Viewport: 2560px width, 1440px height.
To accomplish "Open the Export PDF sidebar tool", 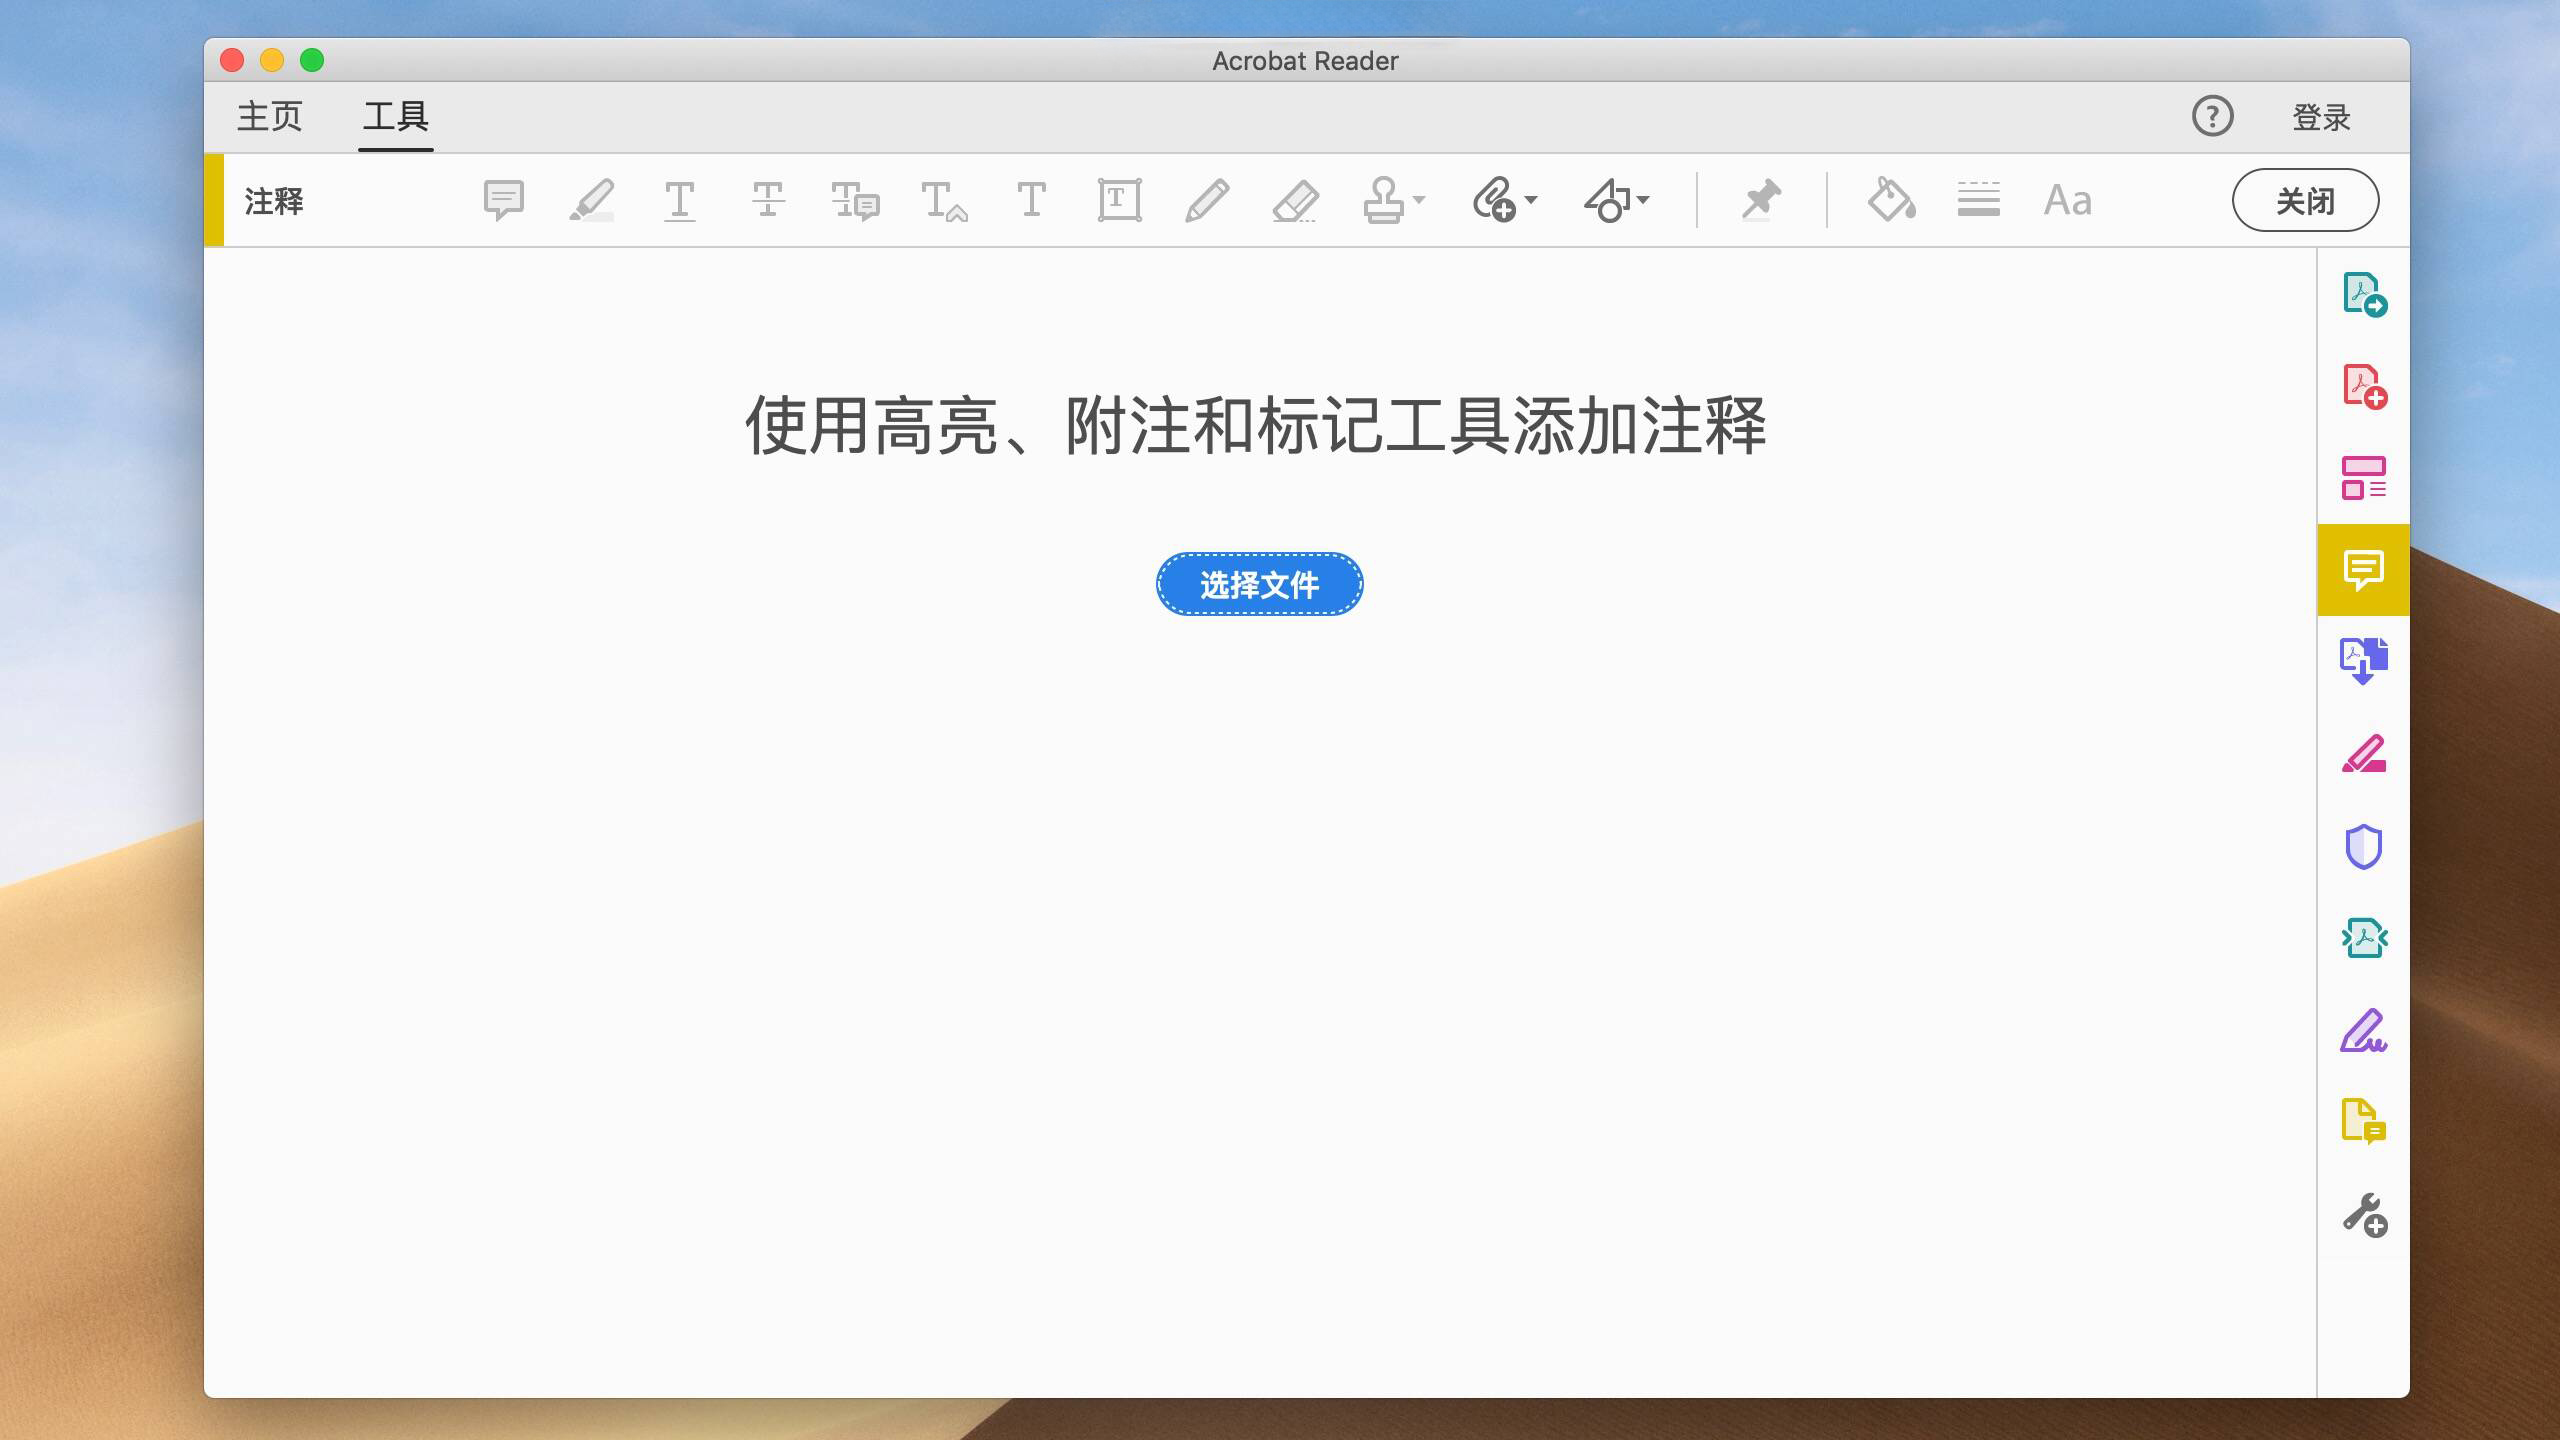I will (2363, 295).
